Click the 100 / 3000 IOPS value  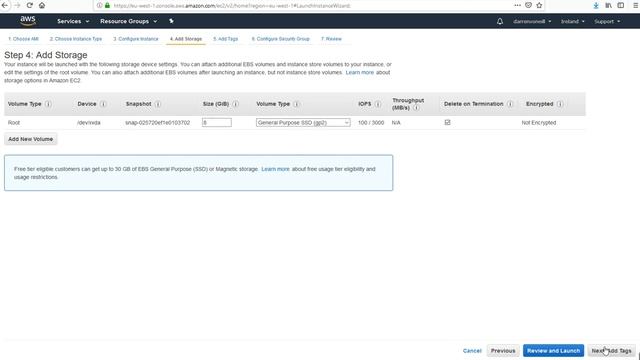(x=371, y=122)
